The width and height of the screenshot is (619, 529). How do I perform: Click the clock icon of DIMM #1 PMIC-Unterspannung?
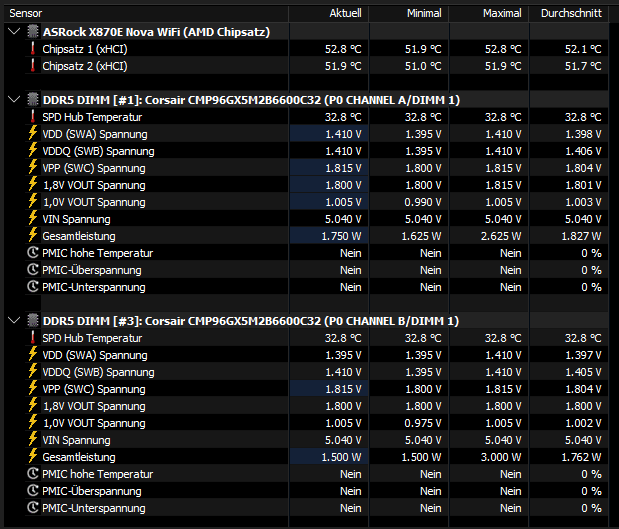(33, 286)
